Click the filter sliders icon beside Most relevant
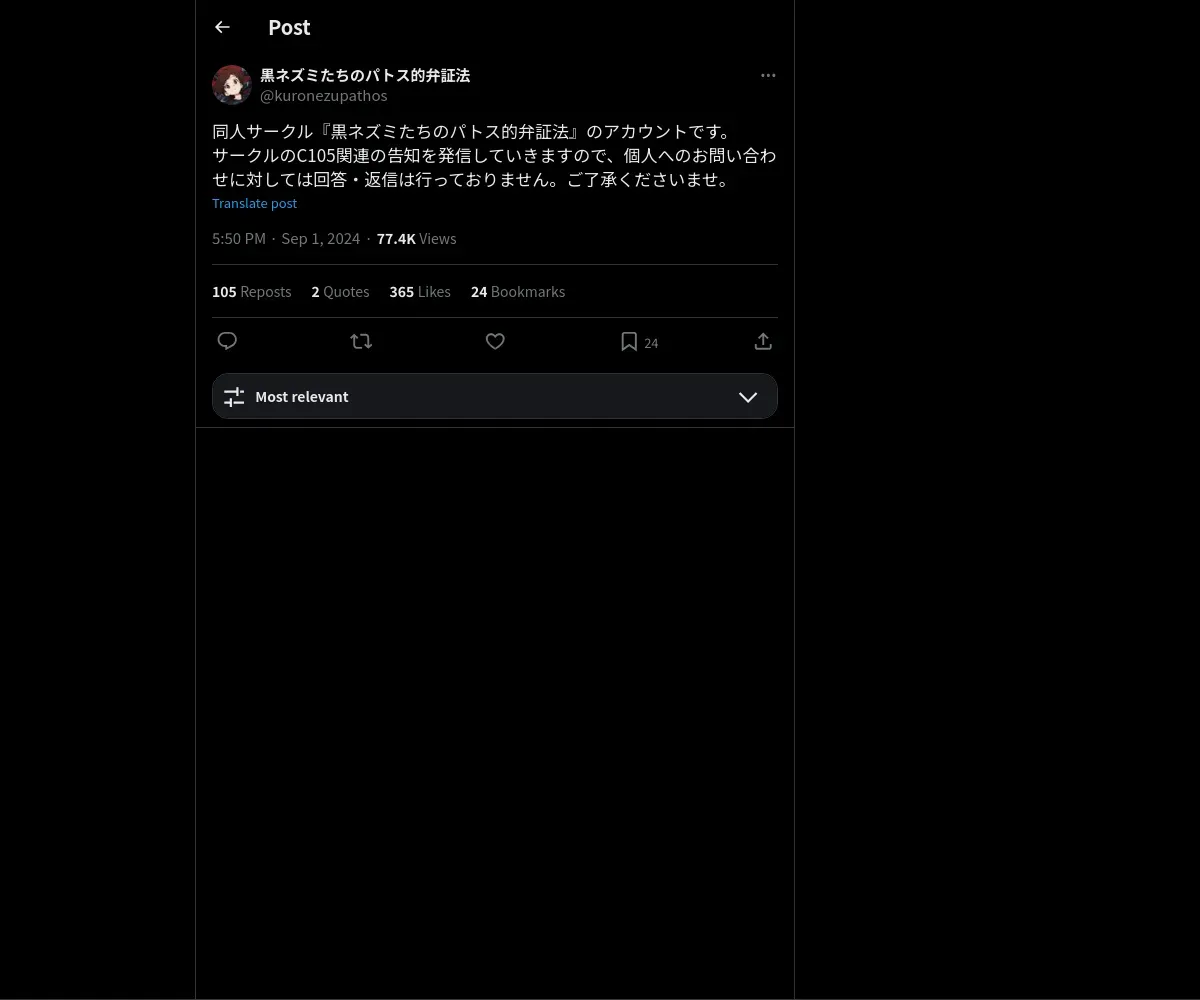The width and height of the screenshot is (1200, 1000). click(x=234, y=397)
